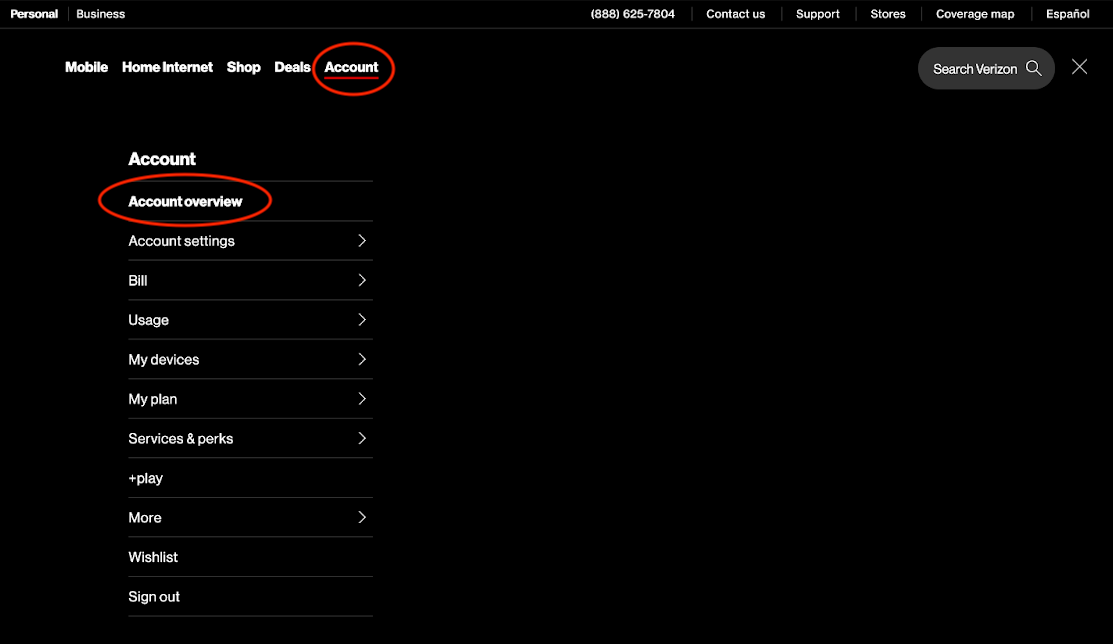This screenshot has width=1113, height=644.
Task: Open the More entry
Action: pos(251,518)
